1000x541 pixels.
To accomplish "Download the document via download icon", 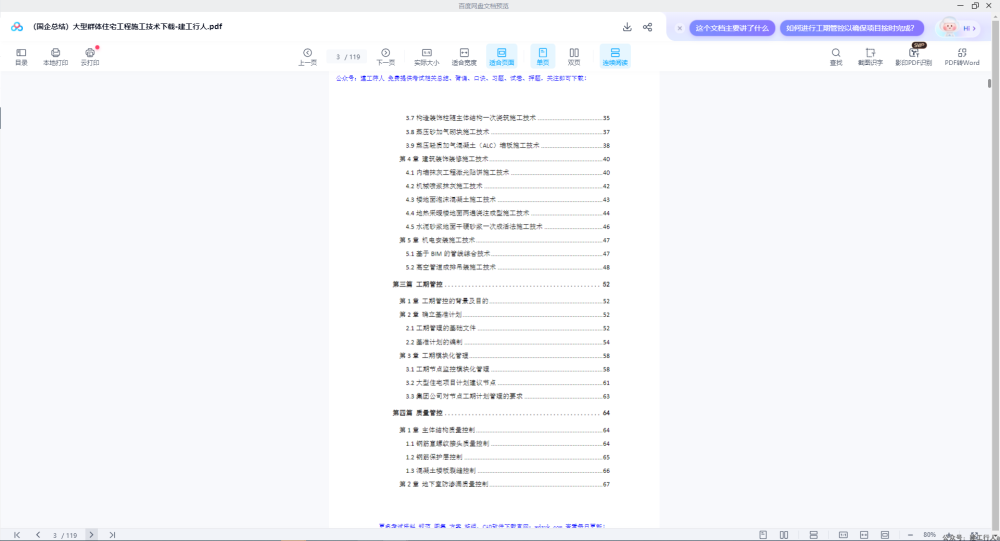I will (x=627, y=27).
